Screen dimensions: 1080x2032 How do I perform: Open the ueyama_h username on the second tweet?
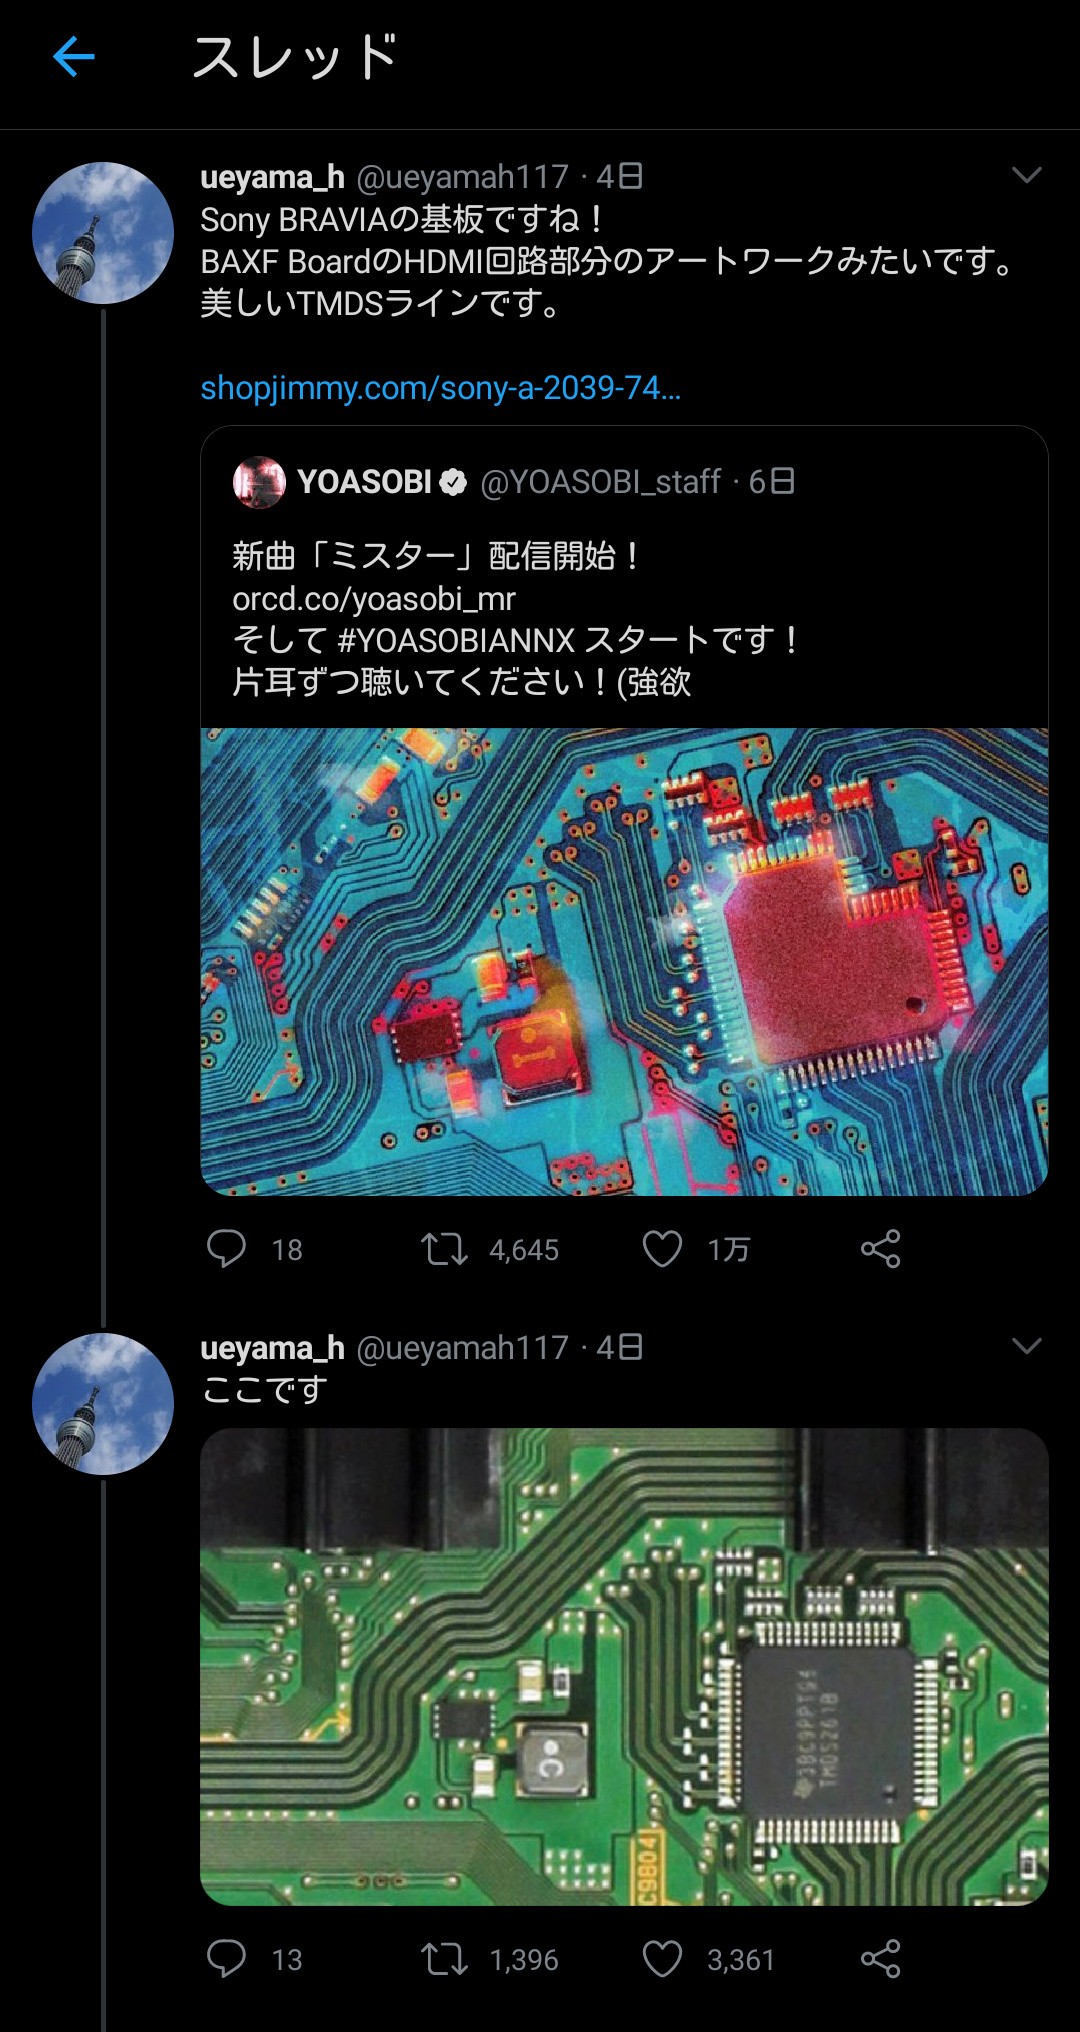[272, 1349]
